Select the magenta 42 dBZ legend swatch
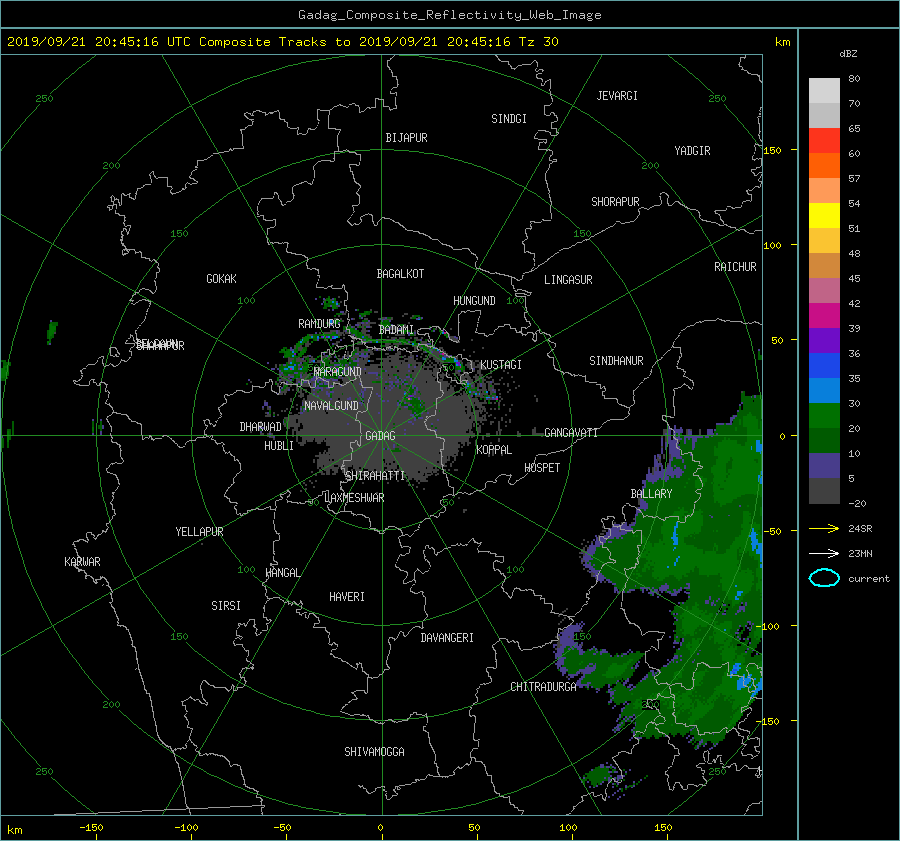This screenshot has height=841, width=900. tap(824, 315)
